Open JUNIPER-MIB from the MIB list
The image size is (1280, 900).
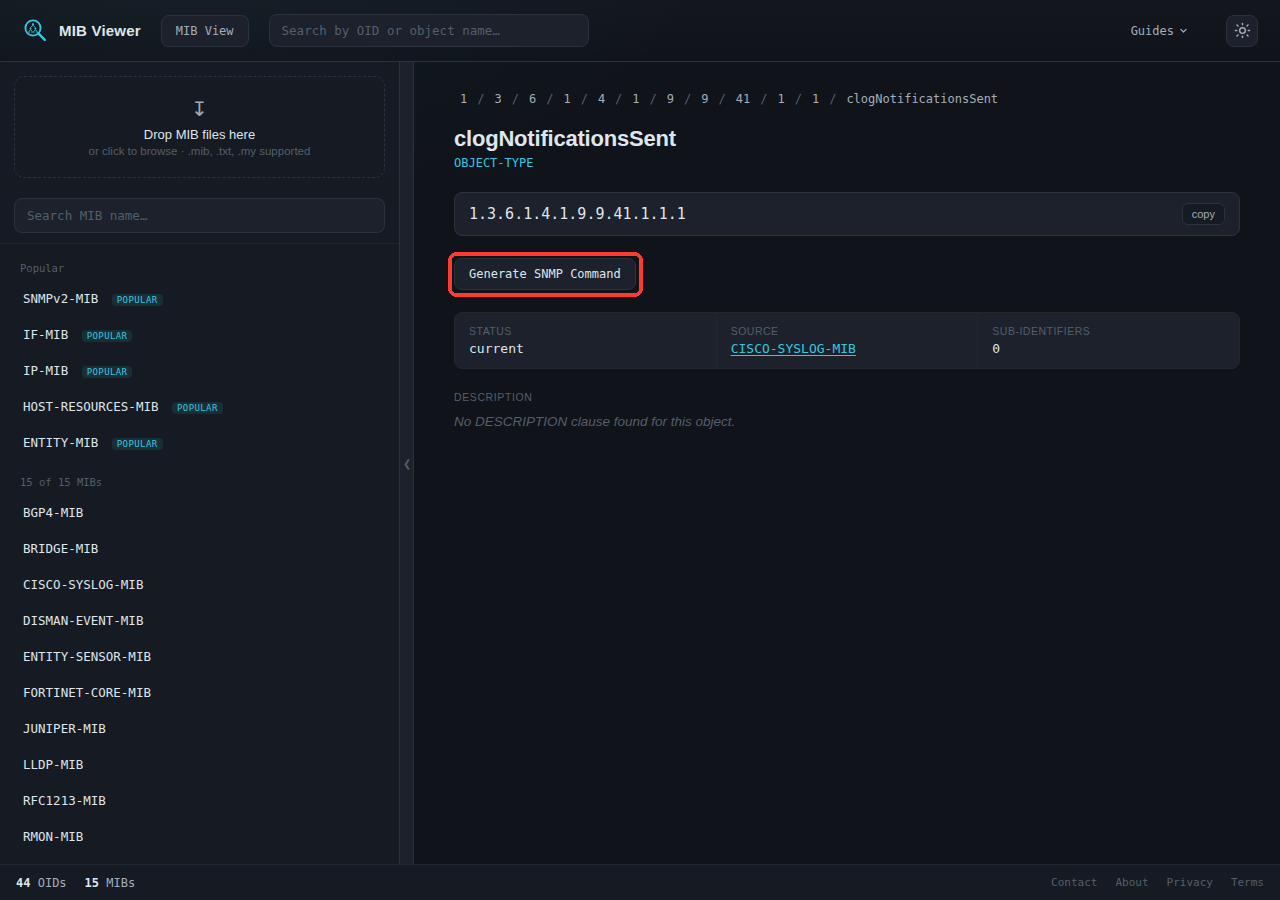click(199, 729)
